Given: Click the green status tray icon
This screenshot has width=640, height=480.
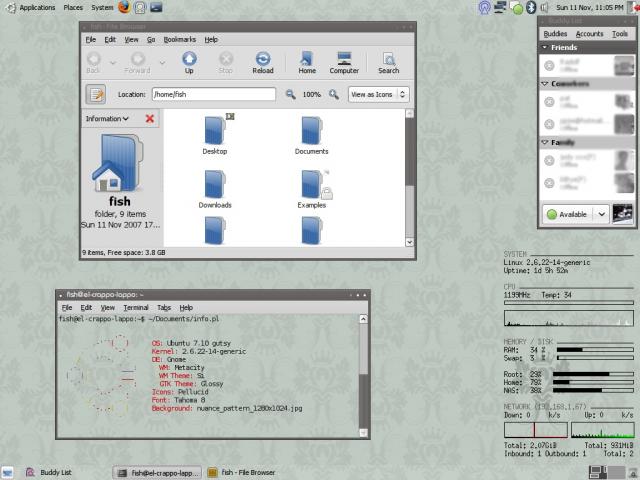Looking at the screenshot, I should pos(517,8).
